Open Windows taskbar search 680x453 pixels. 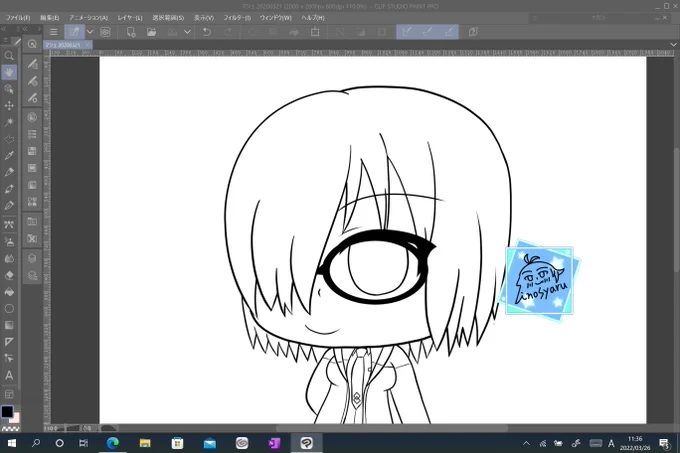click(x=36, y=443)
